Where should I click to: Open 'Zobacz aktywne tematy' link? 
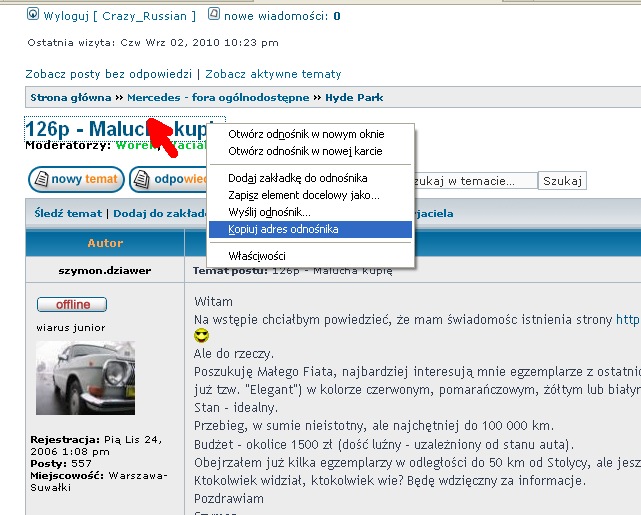273,74
